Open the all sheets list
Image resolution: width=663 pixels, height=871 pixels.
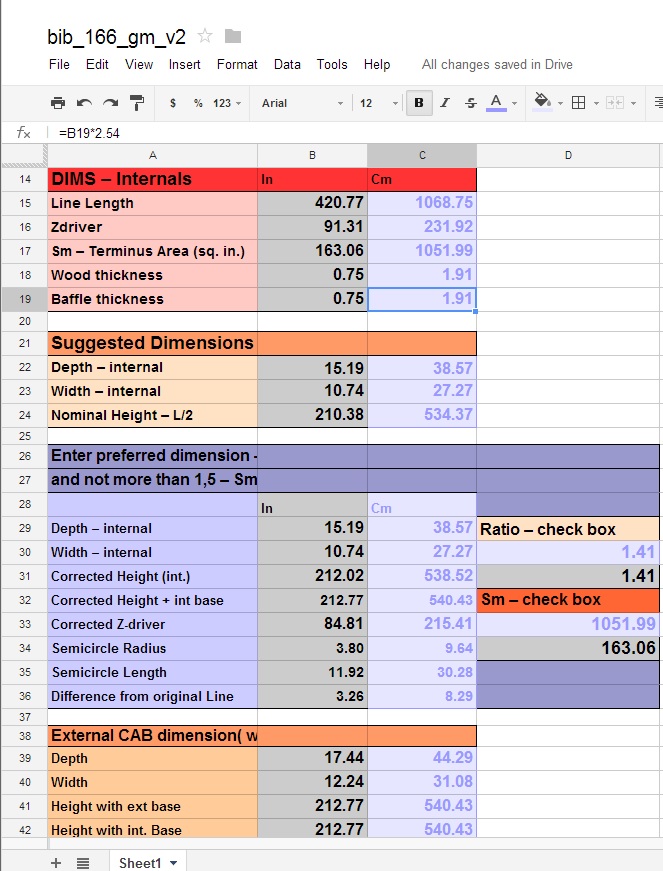click(83, 863)
